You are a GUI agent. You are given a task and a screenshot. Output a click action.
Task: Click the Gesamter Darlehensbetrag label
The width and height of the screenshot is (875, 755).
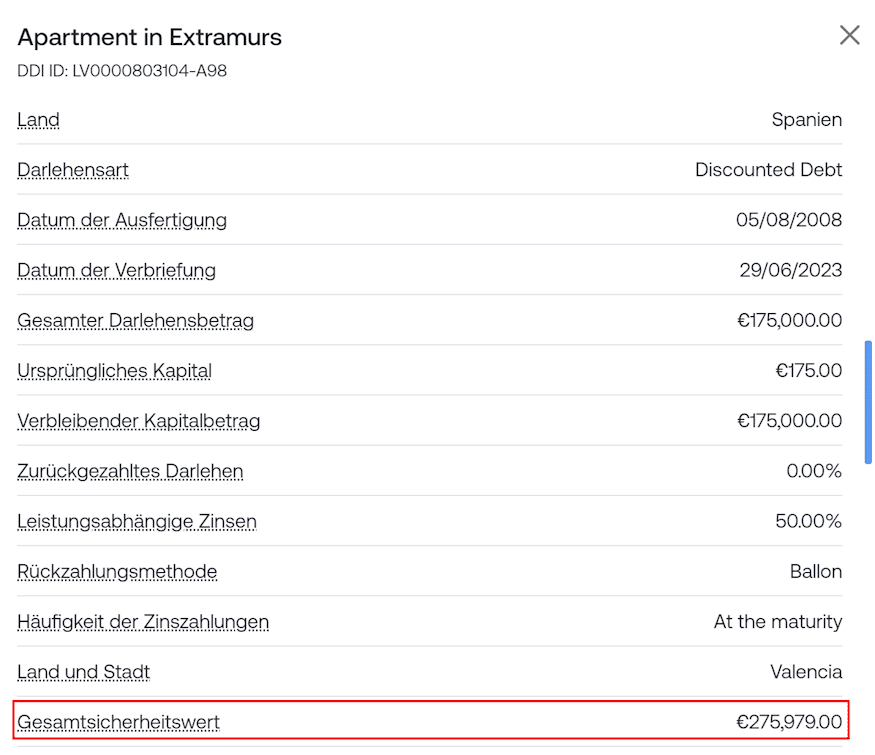pyautogui.click(x=135, y=321)
